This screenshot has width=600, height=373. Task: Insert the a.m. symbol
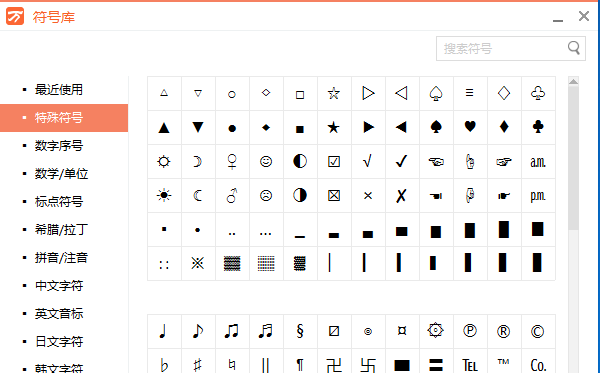[x=538, y=161]
